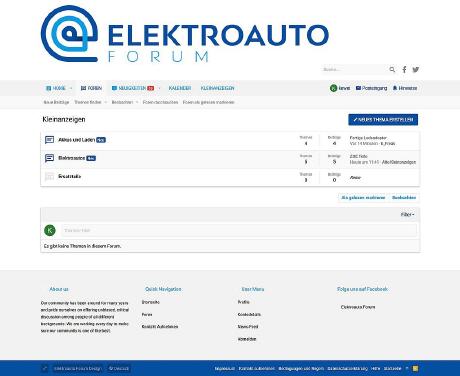This screenshot has height=376, width=460.
Task: Click Neues Thema erstellen button
Action: coord(383,120)
